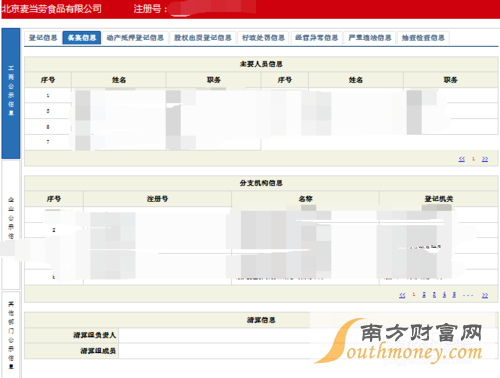Click the 登记机关 column header

click(439, 199)
